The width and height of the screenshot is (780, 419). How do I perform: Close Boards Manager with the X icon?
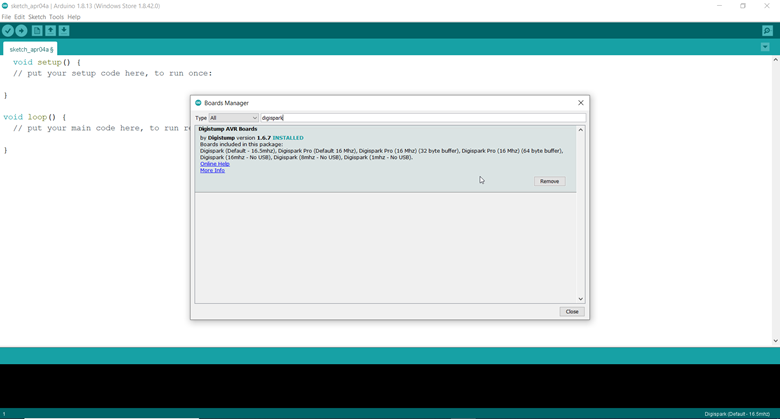(581, 103)
